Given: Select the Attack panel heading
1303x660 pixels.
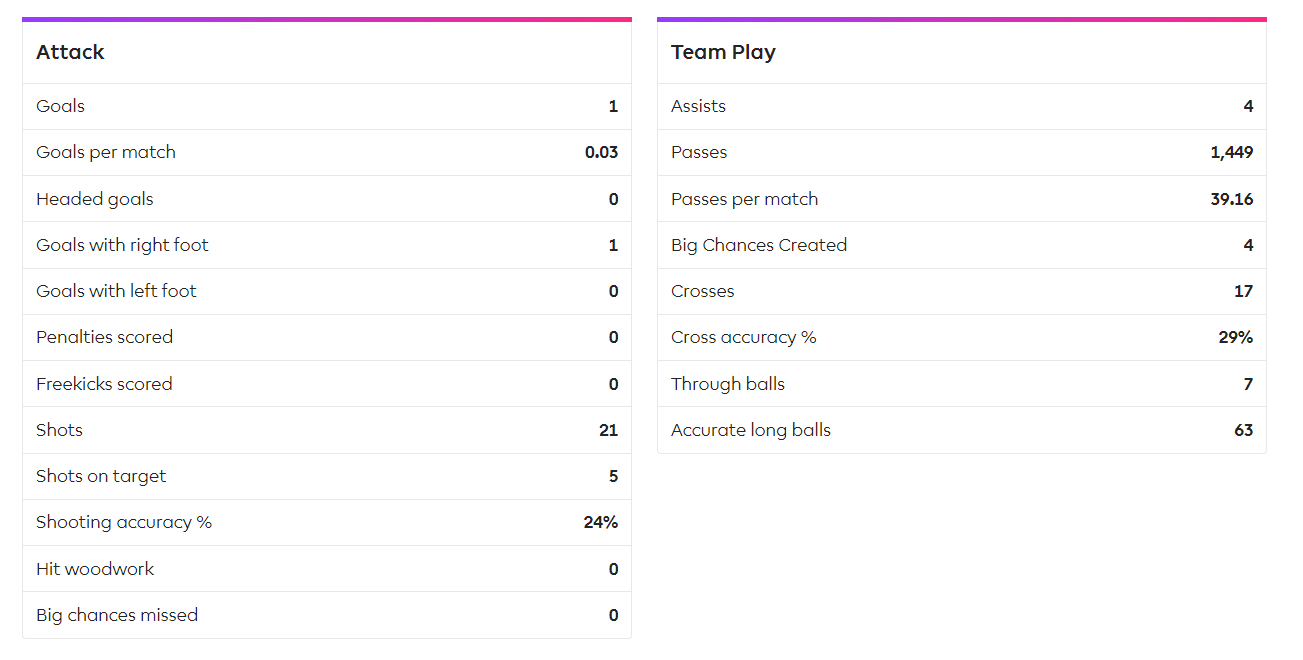Looking at the screenshot, I should pos(70,53).
